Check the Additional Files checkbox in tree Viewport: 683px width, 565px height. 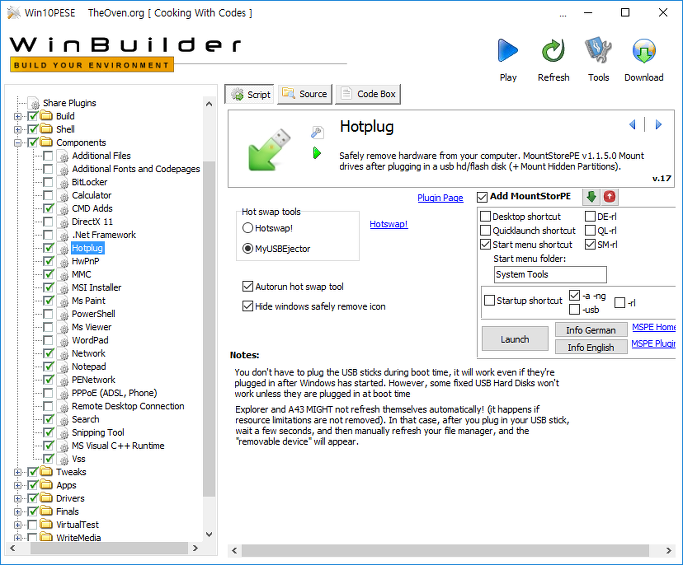click(48, 156)
